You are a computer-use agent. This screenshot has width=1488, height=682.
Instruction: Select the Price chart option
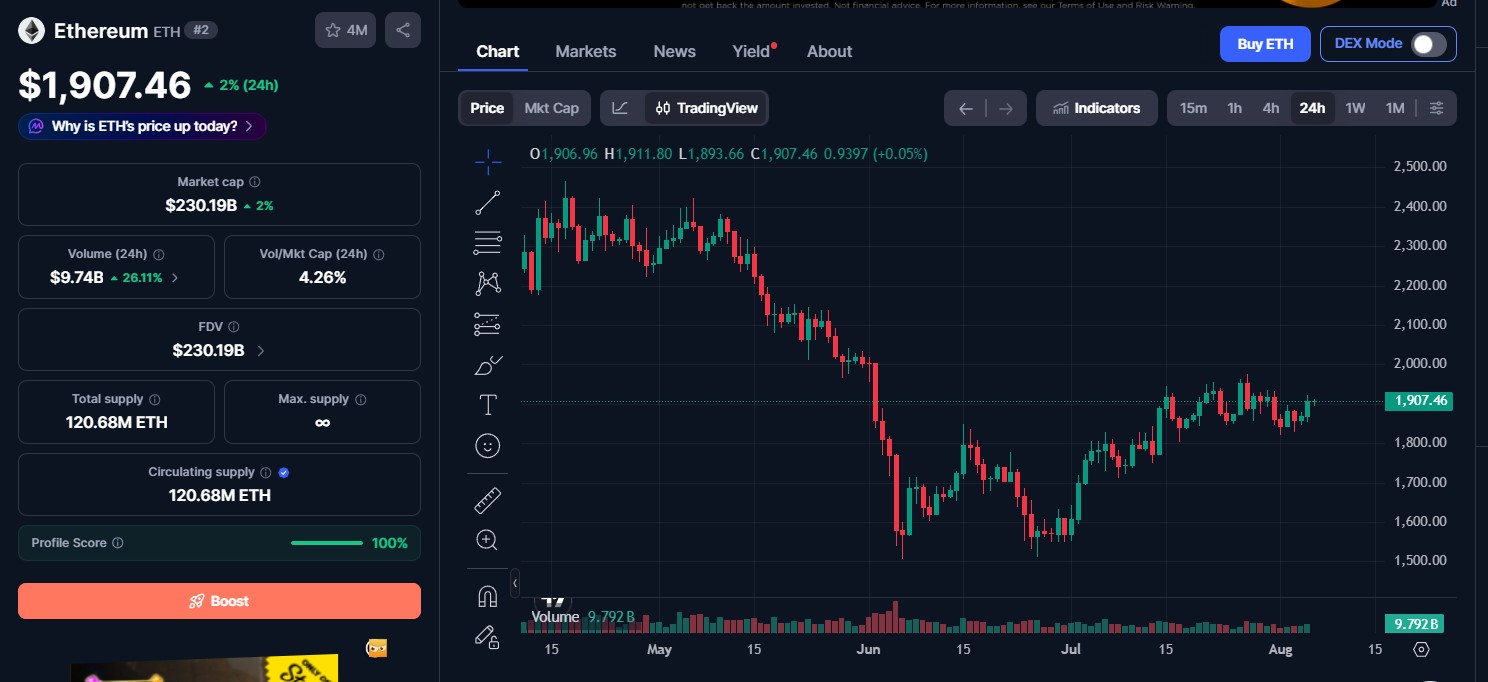pos(487,108)
